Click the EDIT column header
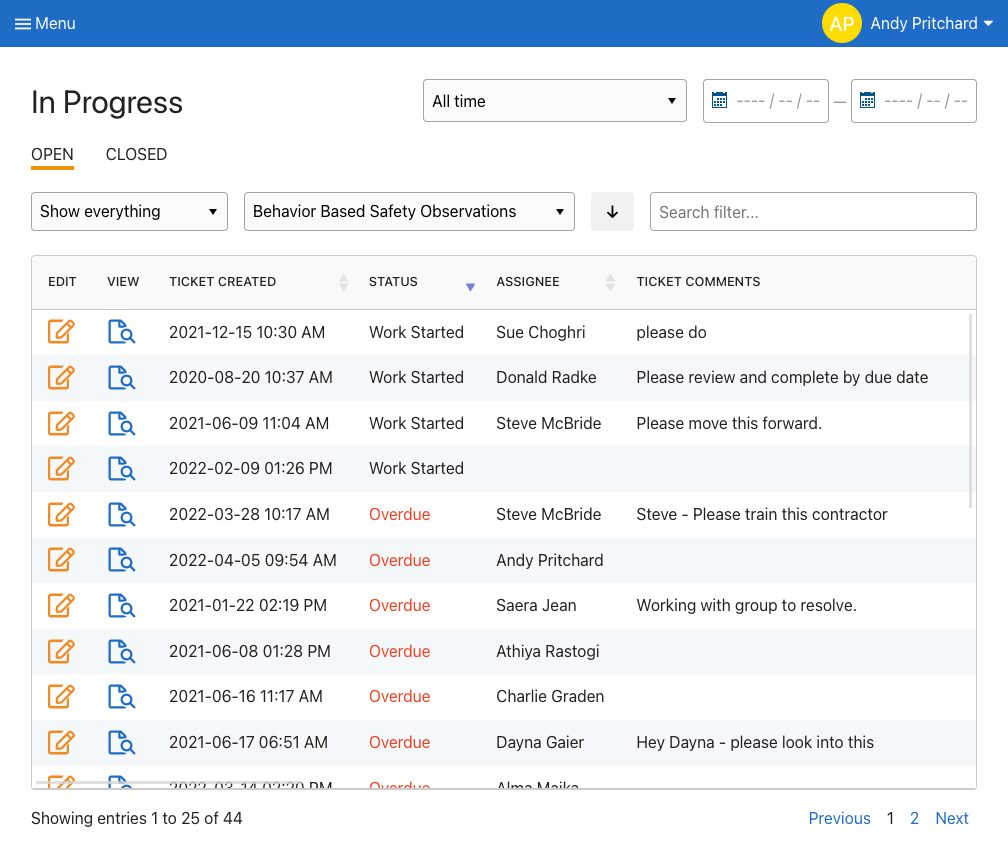The width and height of the screenshot is (1008, 854). coord(62,282)
